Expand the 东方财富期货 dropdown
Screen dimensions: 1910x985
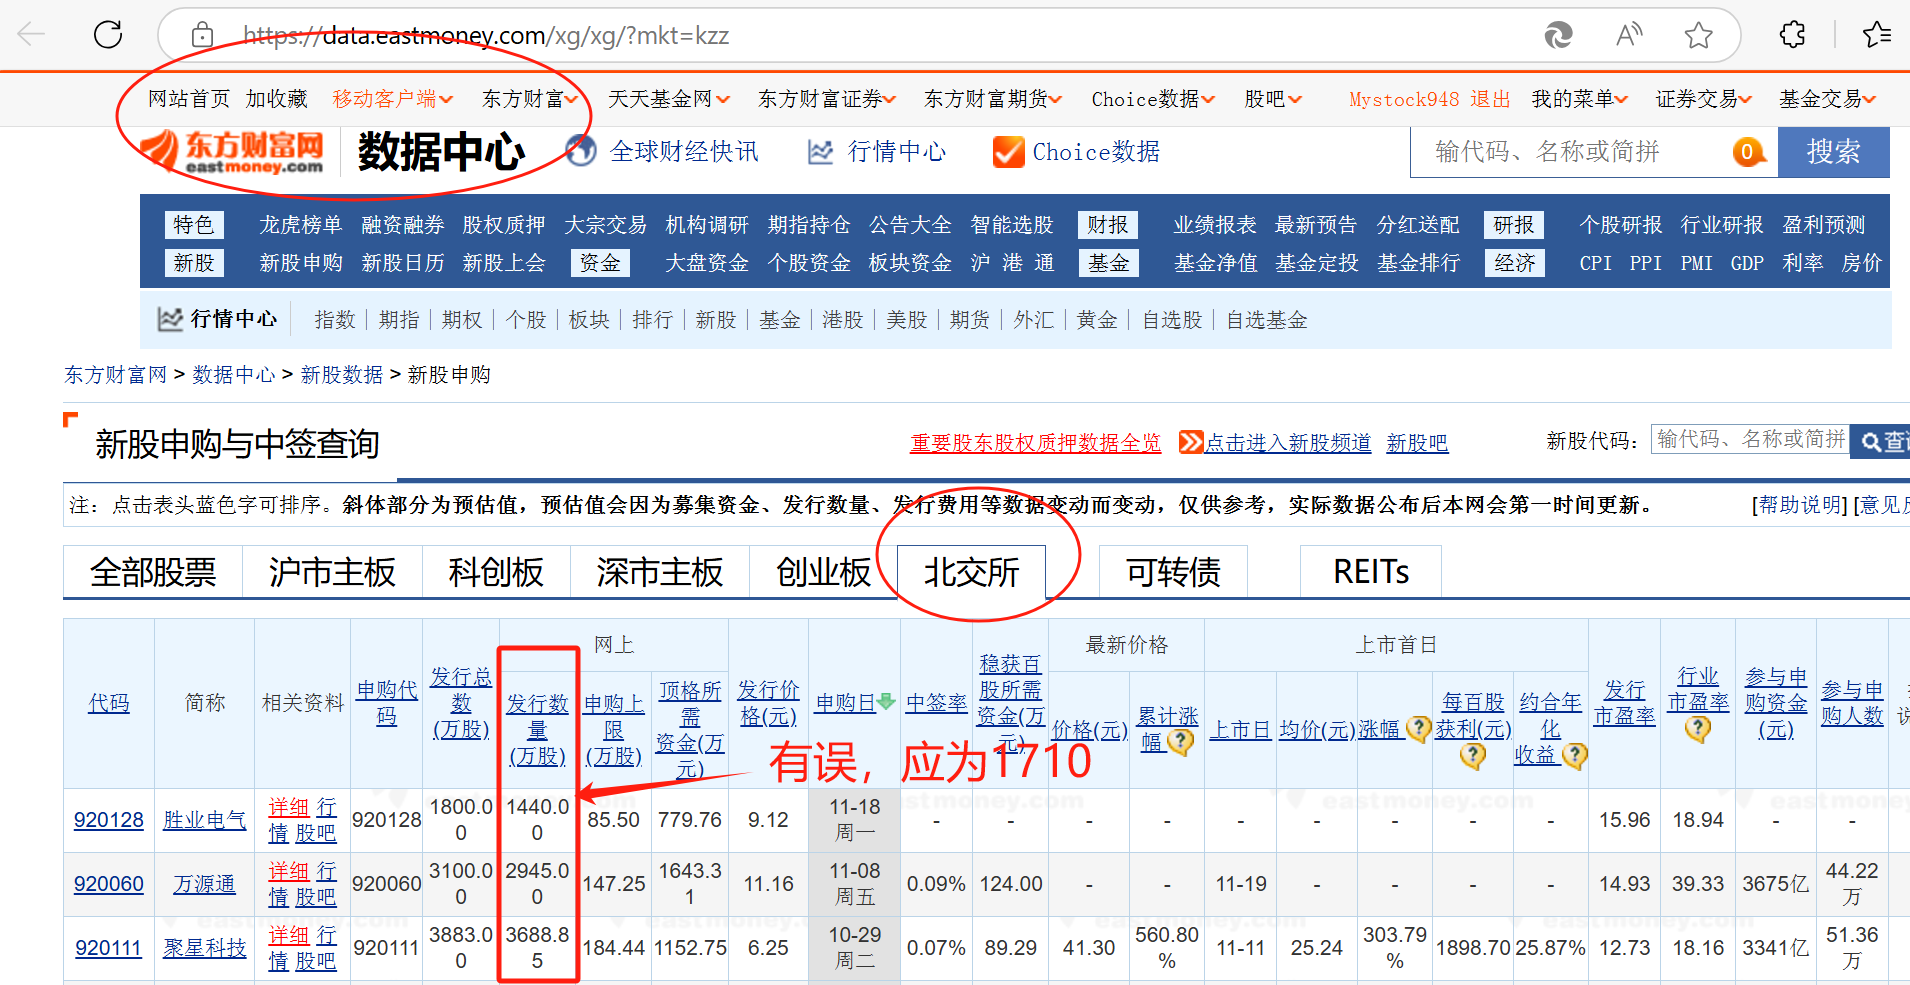[x=992, y=99]
